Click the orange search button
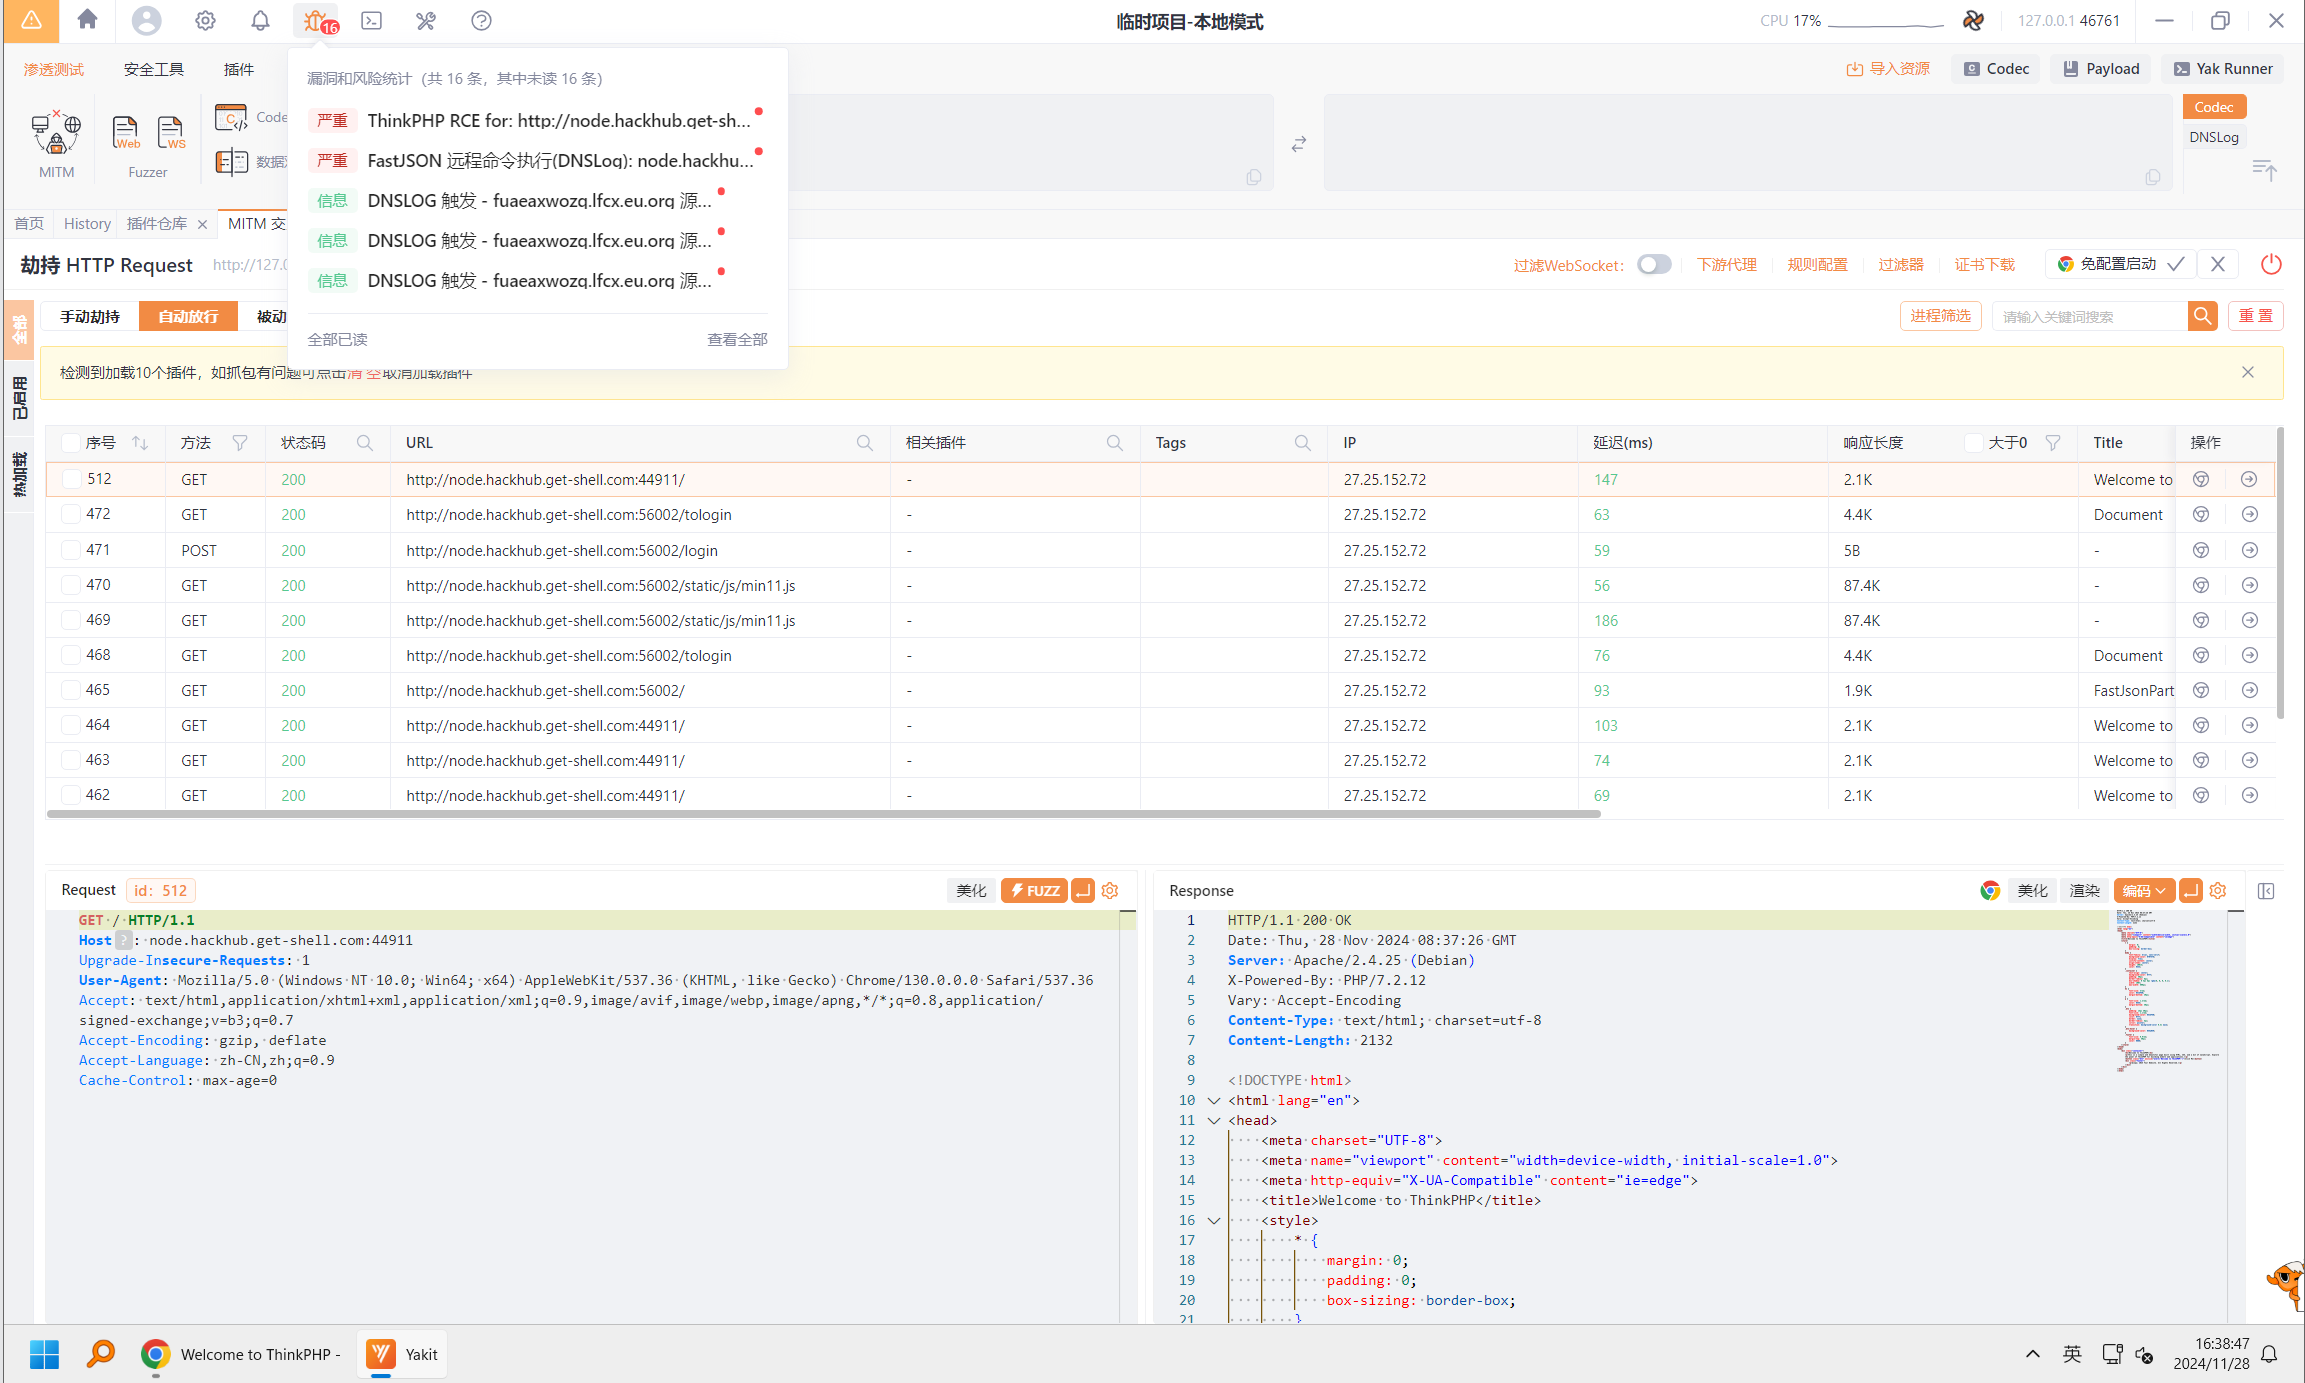The height and width of the screenshot is (1383, 2305). pos(2202,316)
